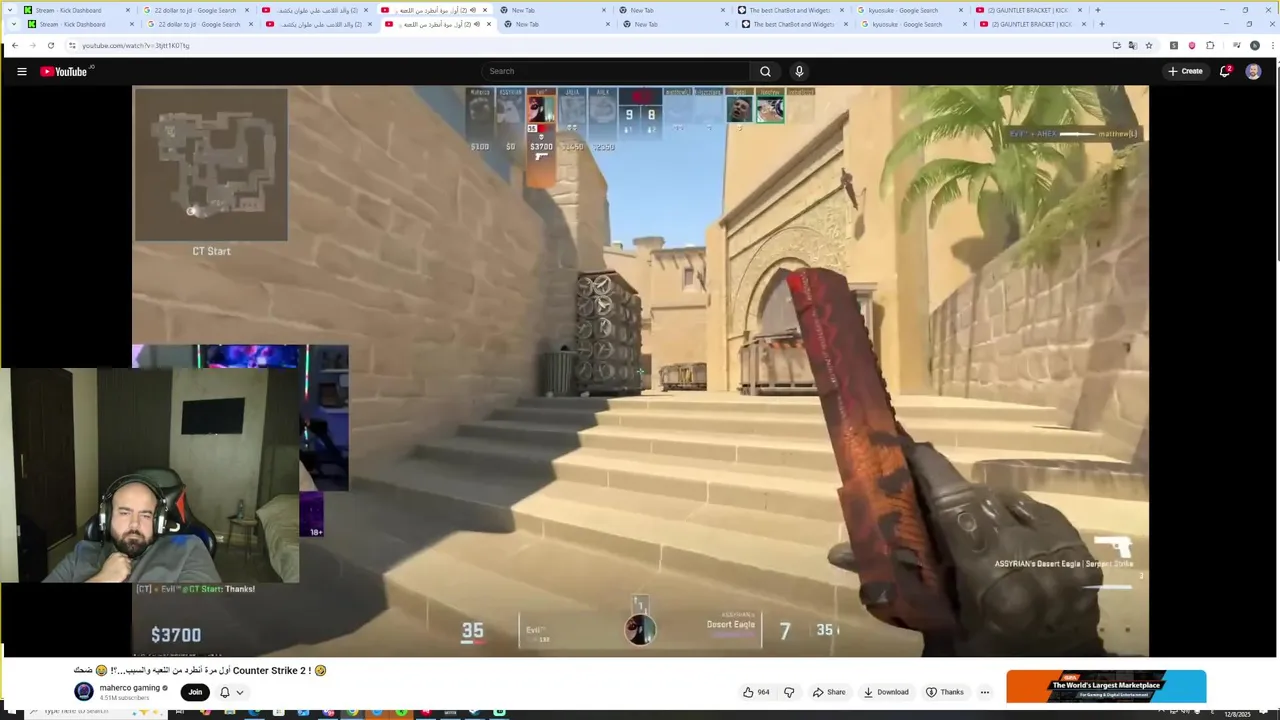The height and width of the screenshot is (720, 1280).
Task: Open the maherco gaming channel avatar
Action: [84, 691]
